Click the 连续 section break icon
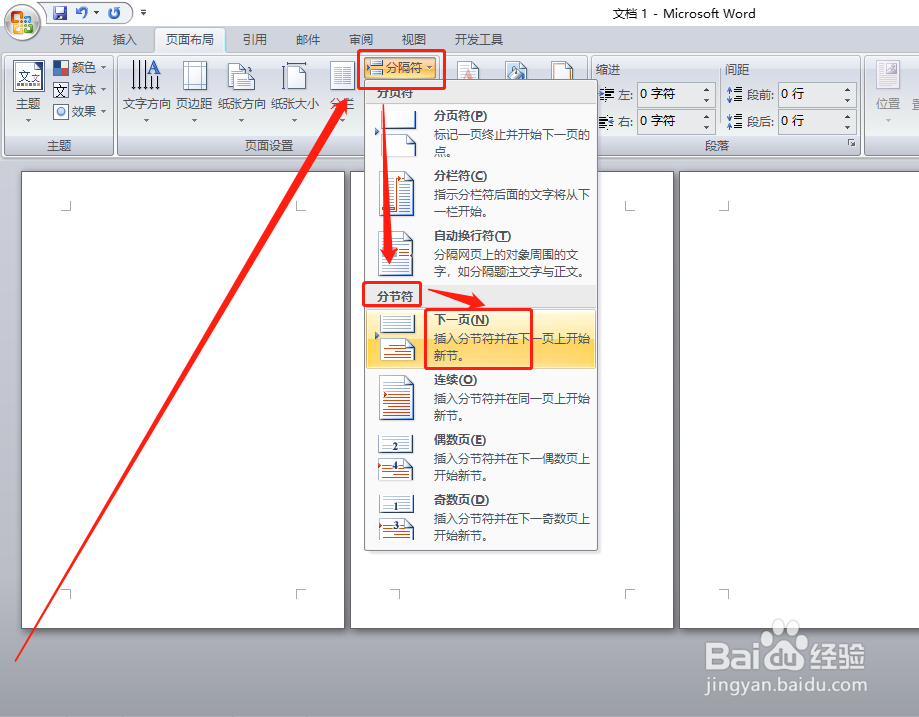 click(397, 398)
